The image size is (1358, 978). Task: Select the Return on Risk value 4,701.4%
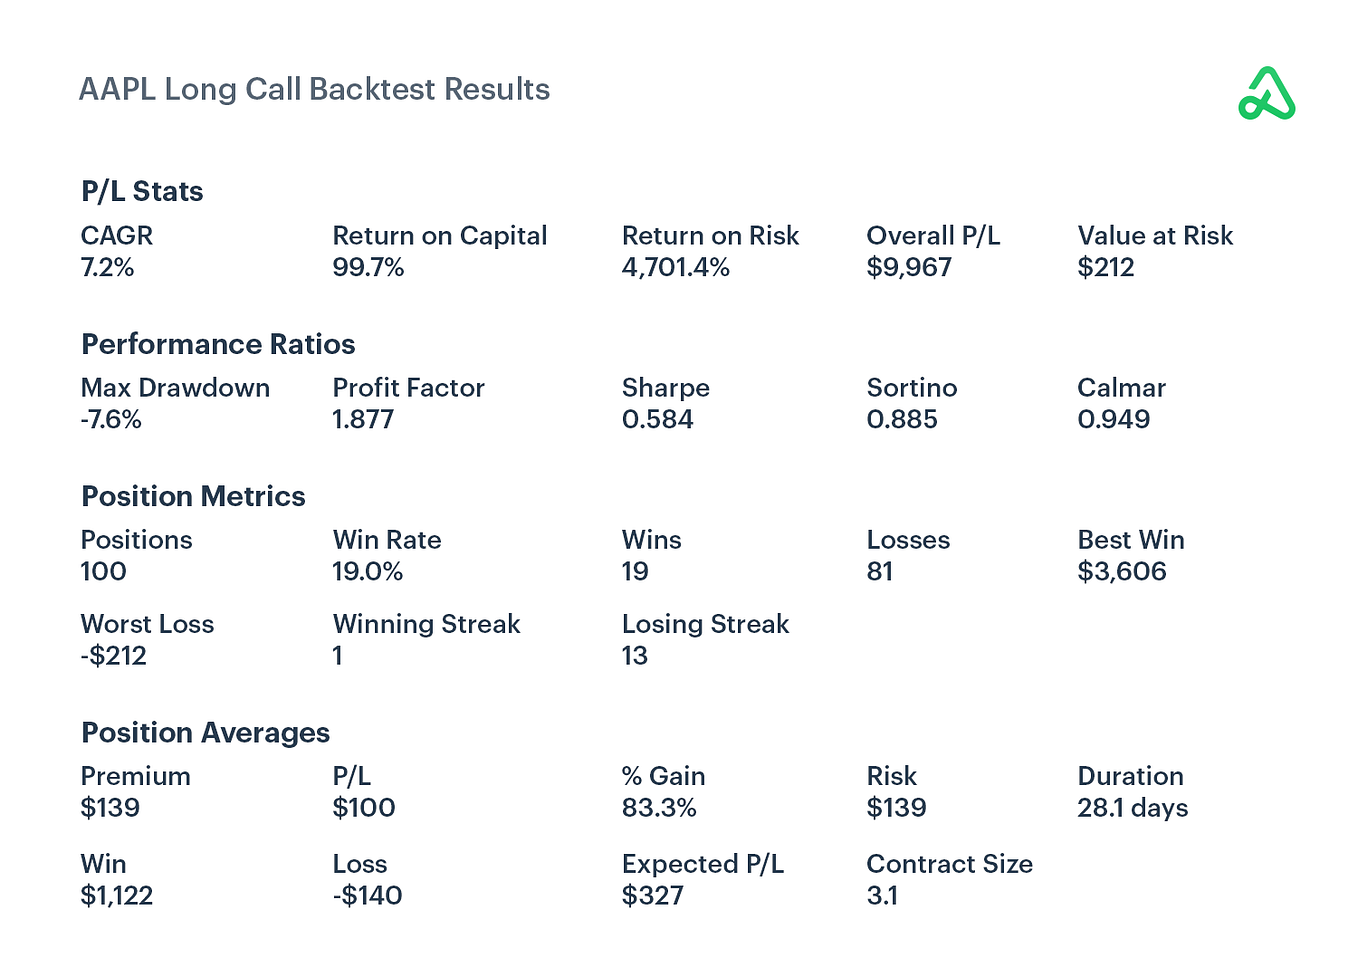pos(675,268)
